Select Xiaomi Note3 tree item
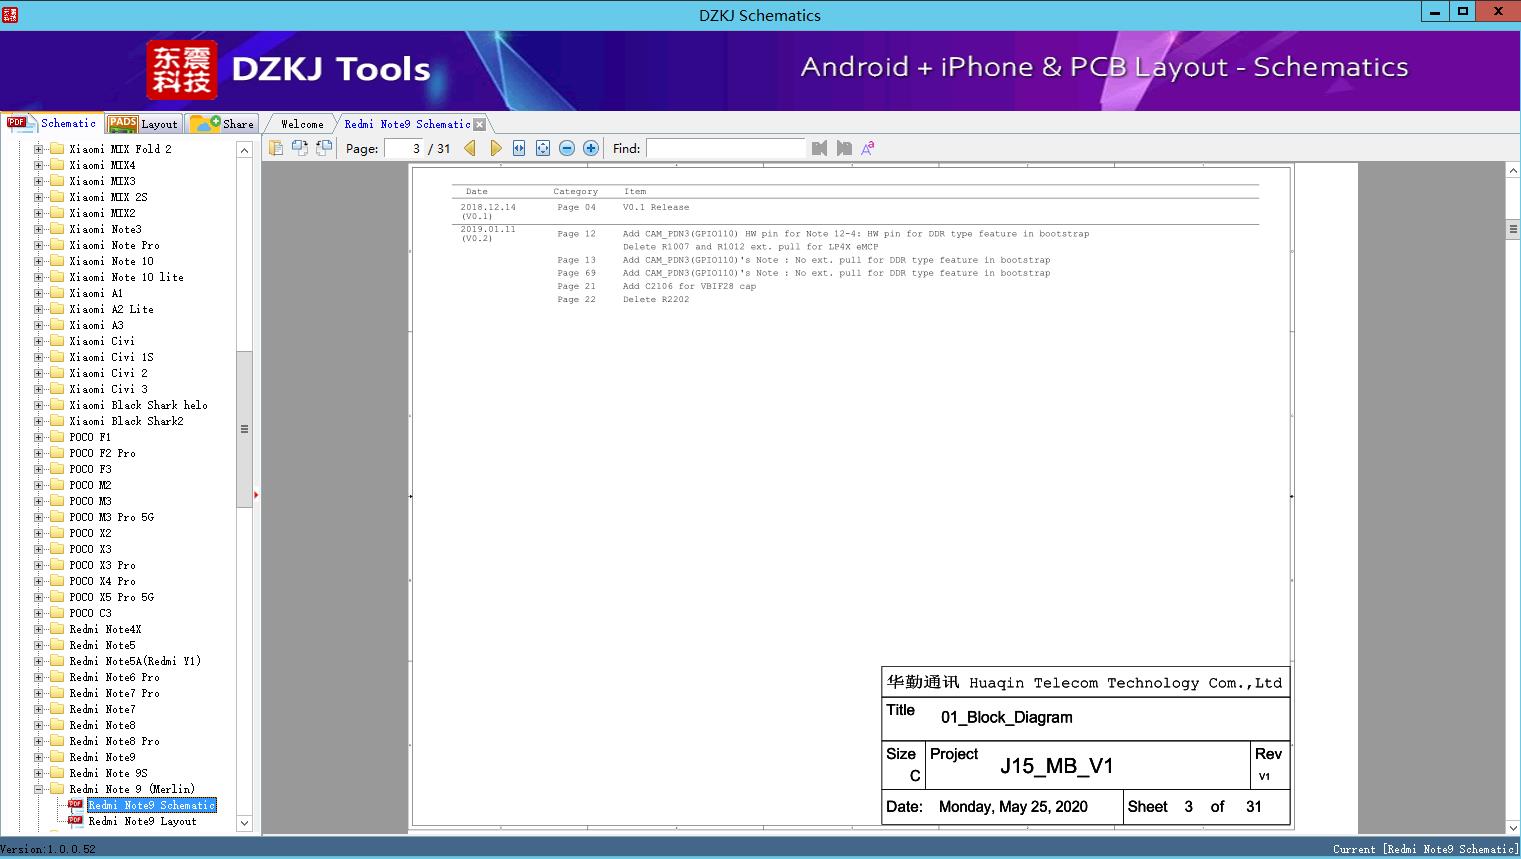The height and width of the screenshot is (859, 1521). point(105,229)
